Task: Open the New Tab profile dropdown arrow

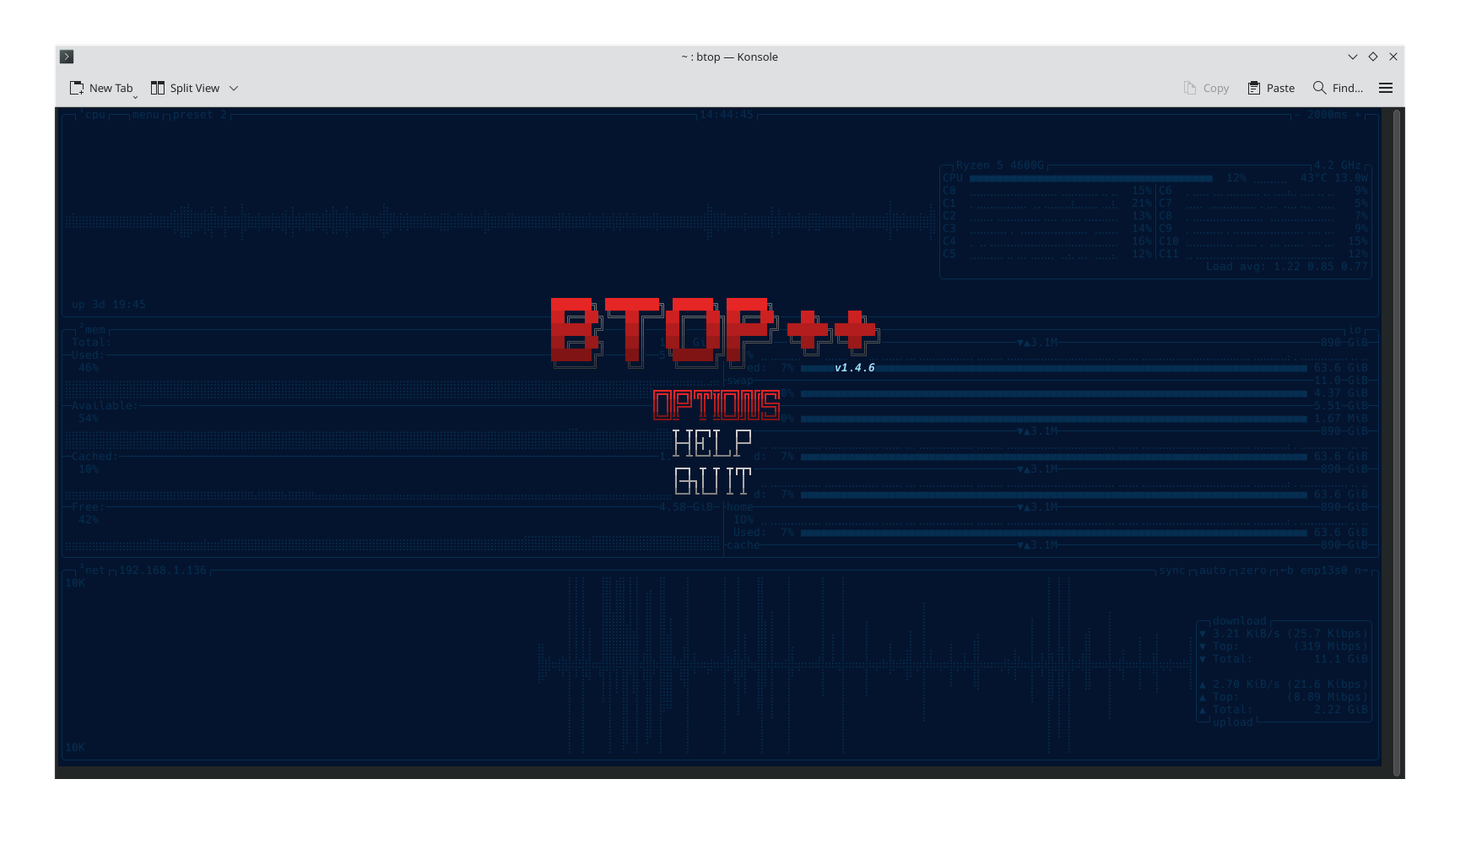Action: tap(135, 97)
